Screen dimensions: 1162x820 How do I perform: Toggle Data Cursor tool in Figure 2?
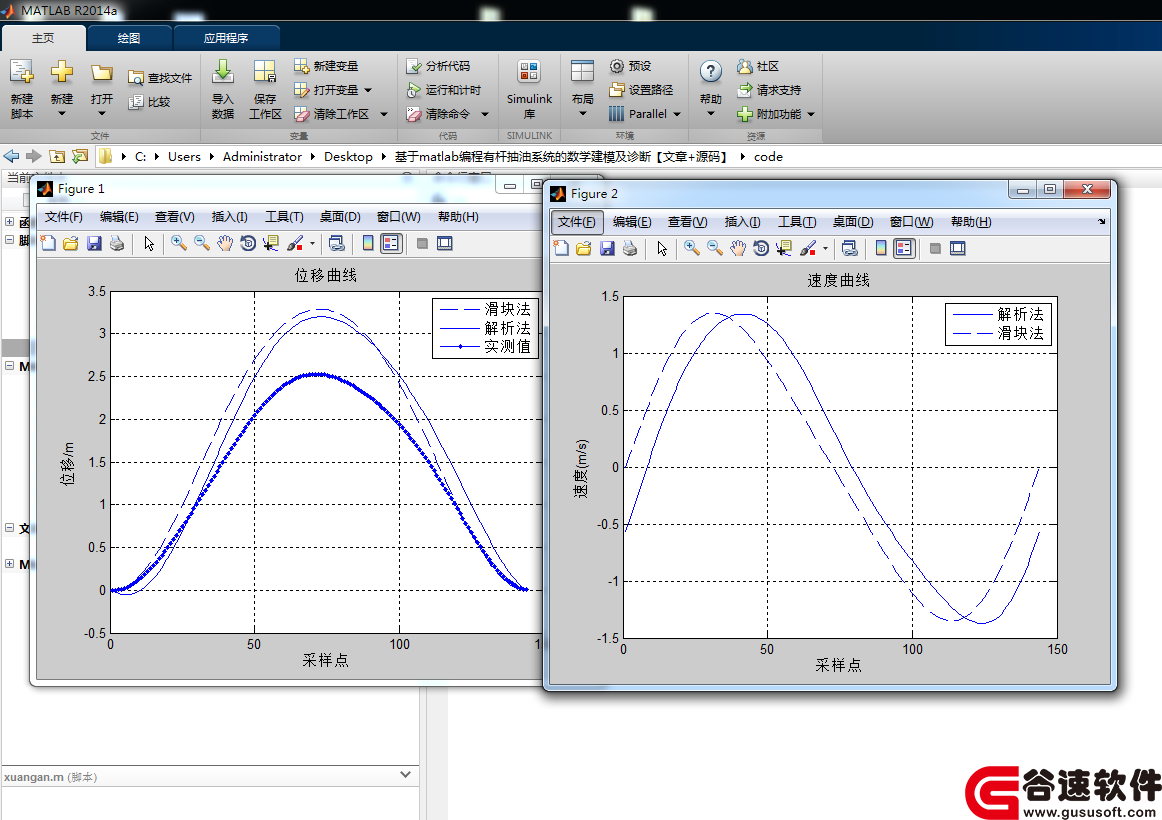[x=783, y=249]
